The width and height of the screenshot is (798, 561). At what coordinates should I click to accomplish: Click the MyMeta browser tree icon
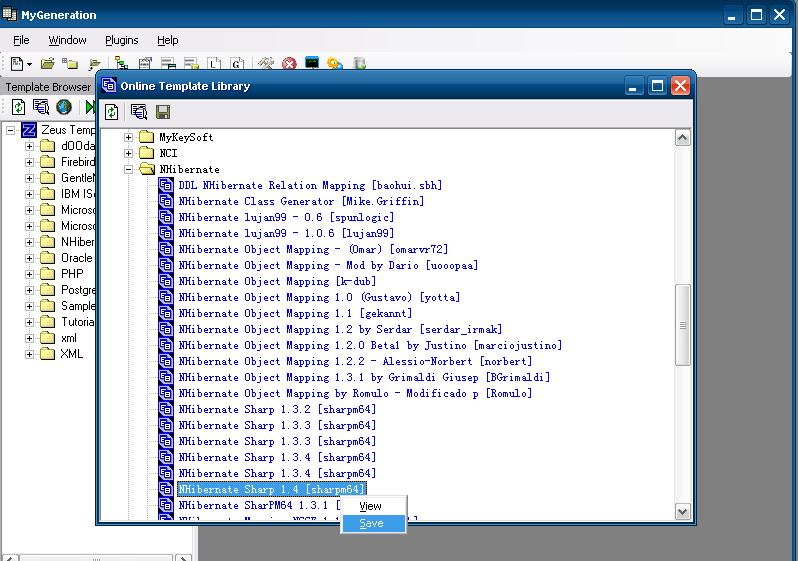point(121,64)
